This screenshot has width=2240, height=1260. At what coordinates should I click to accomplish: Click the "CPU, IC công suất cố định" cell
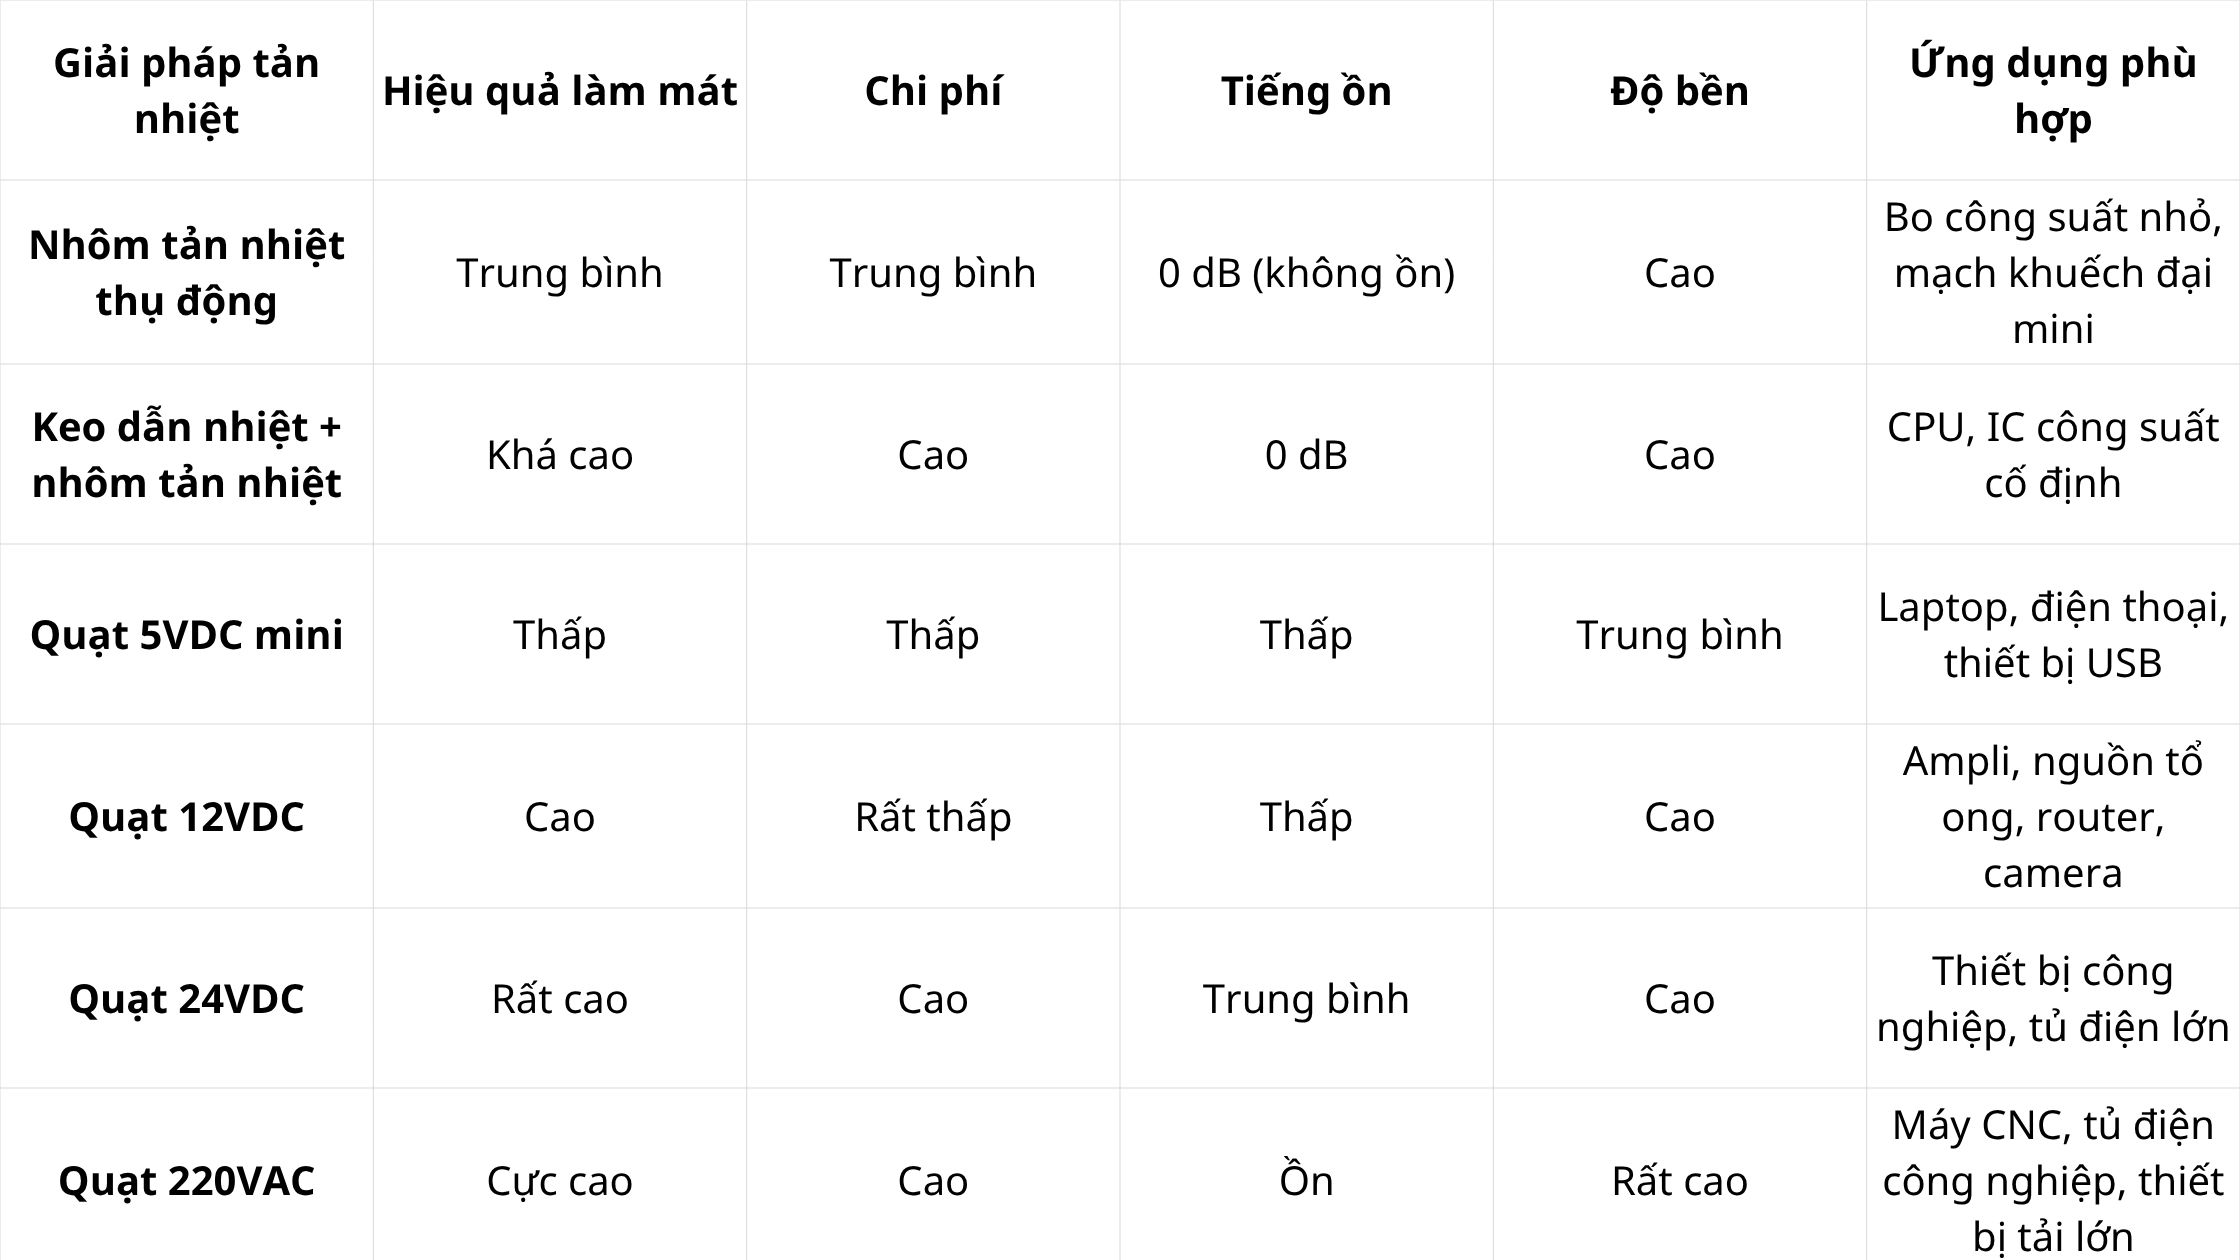tap(2052, 455)
